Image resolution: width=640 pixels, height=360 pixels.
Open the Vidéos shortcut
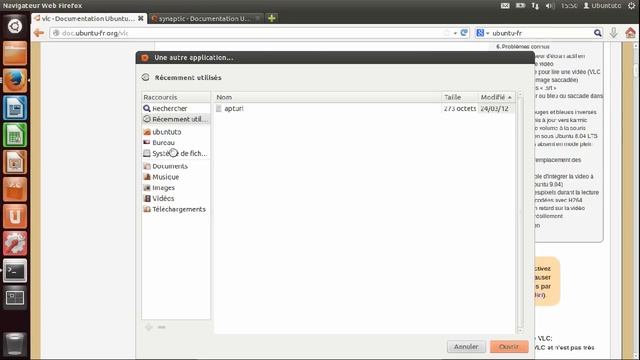(x=176, y=198)
